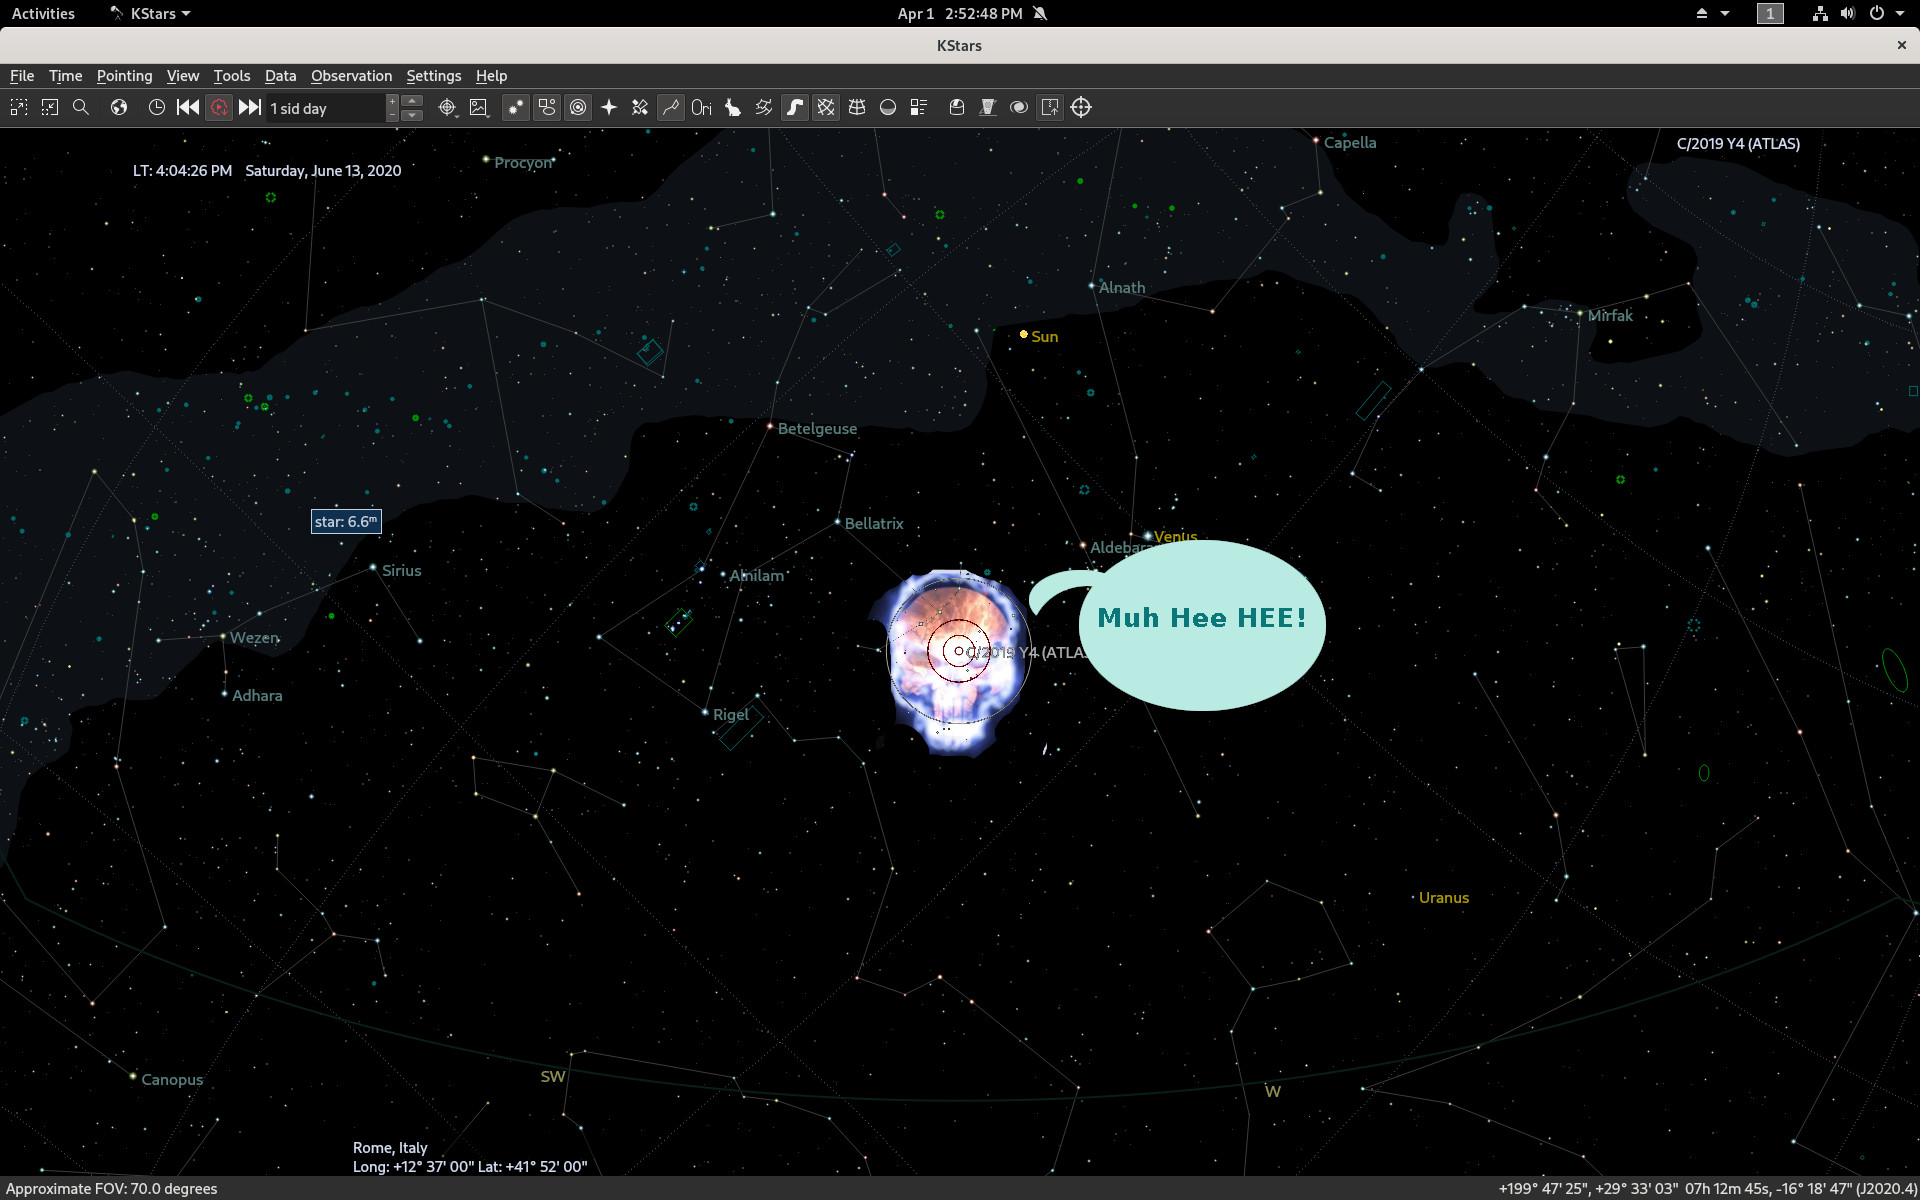Open the Set Time clock icon
This screenshot has width=1920, height=1200.
click(157, 107)
